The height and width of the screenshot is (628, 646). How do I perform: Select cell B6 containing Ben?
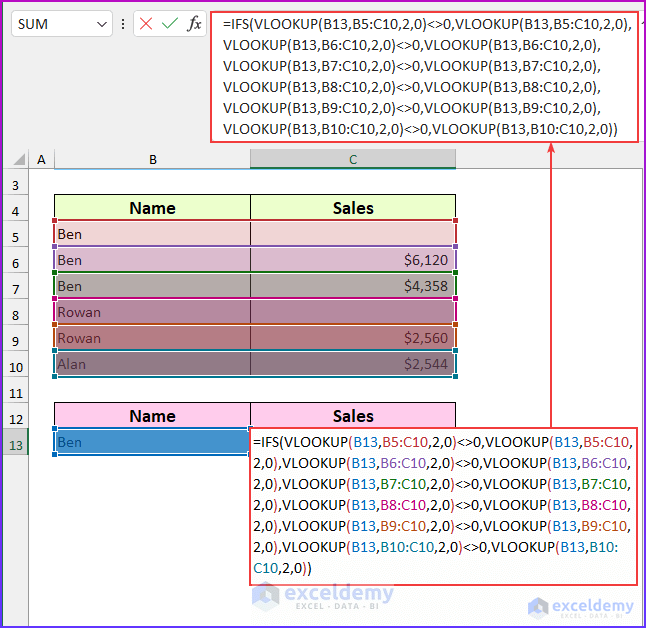[152, 260]
